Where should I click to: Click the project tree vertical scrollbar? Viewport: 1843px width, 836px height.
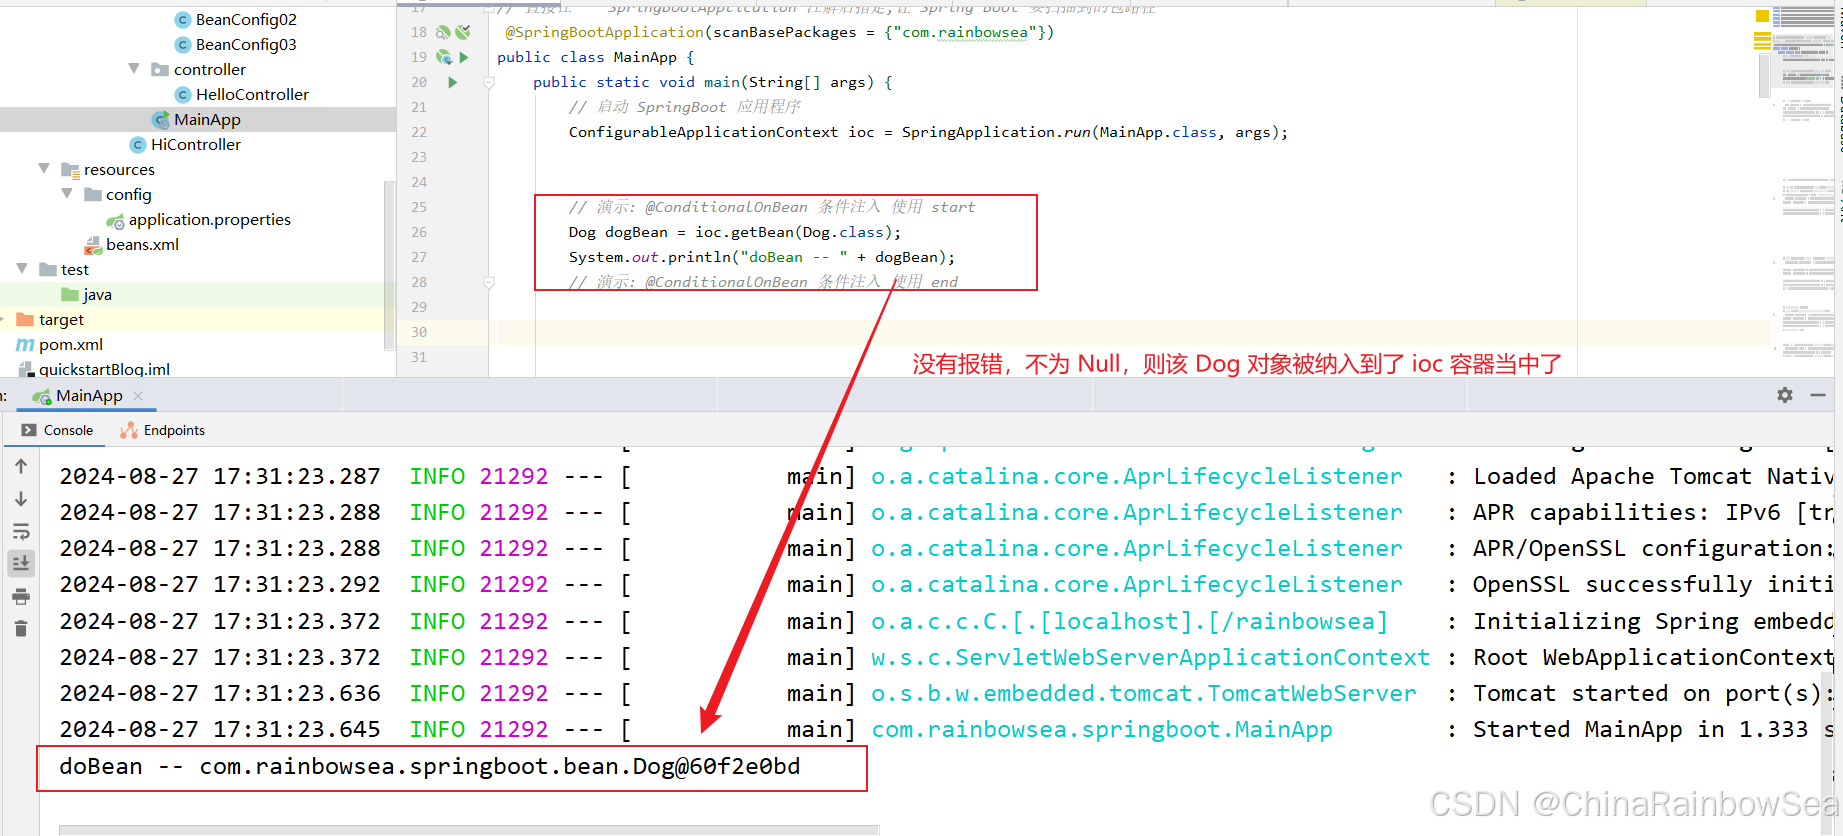pos(389,265)
